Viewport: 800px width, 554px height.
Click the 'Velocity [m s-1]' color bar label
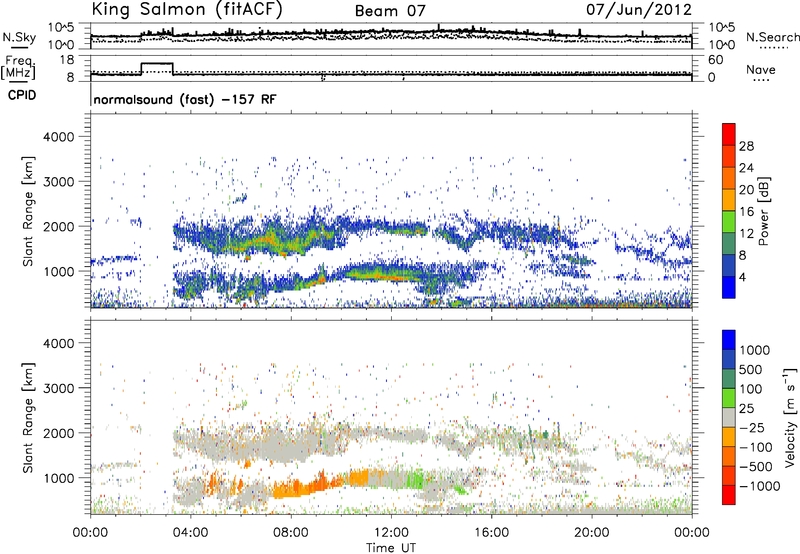point(790,417)
